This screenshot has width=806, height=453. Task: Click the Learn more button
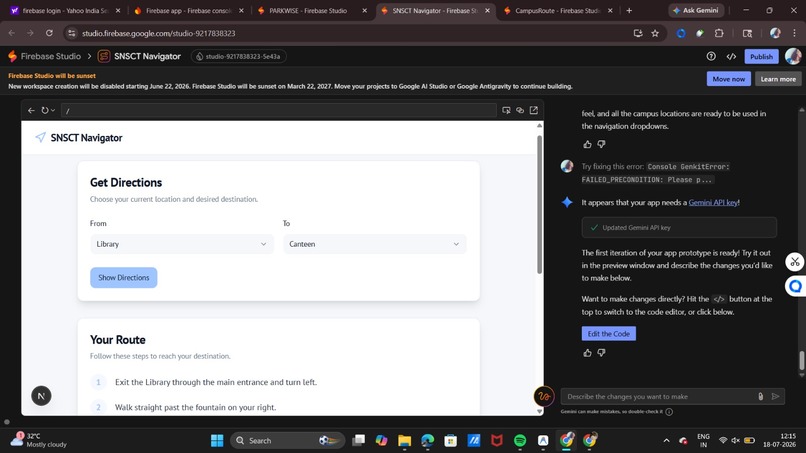pos(778,79)
